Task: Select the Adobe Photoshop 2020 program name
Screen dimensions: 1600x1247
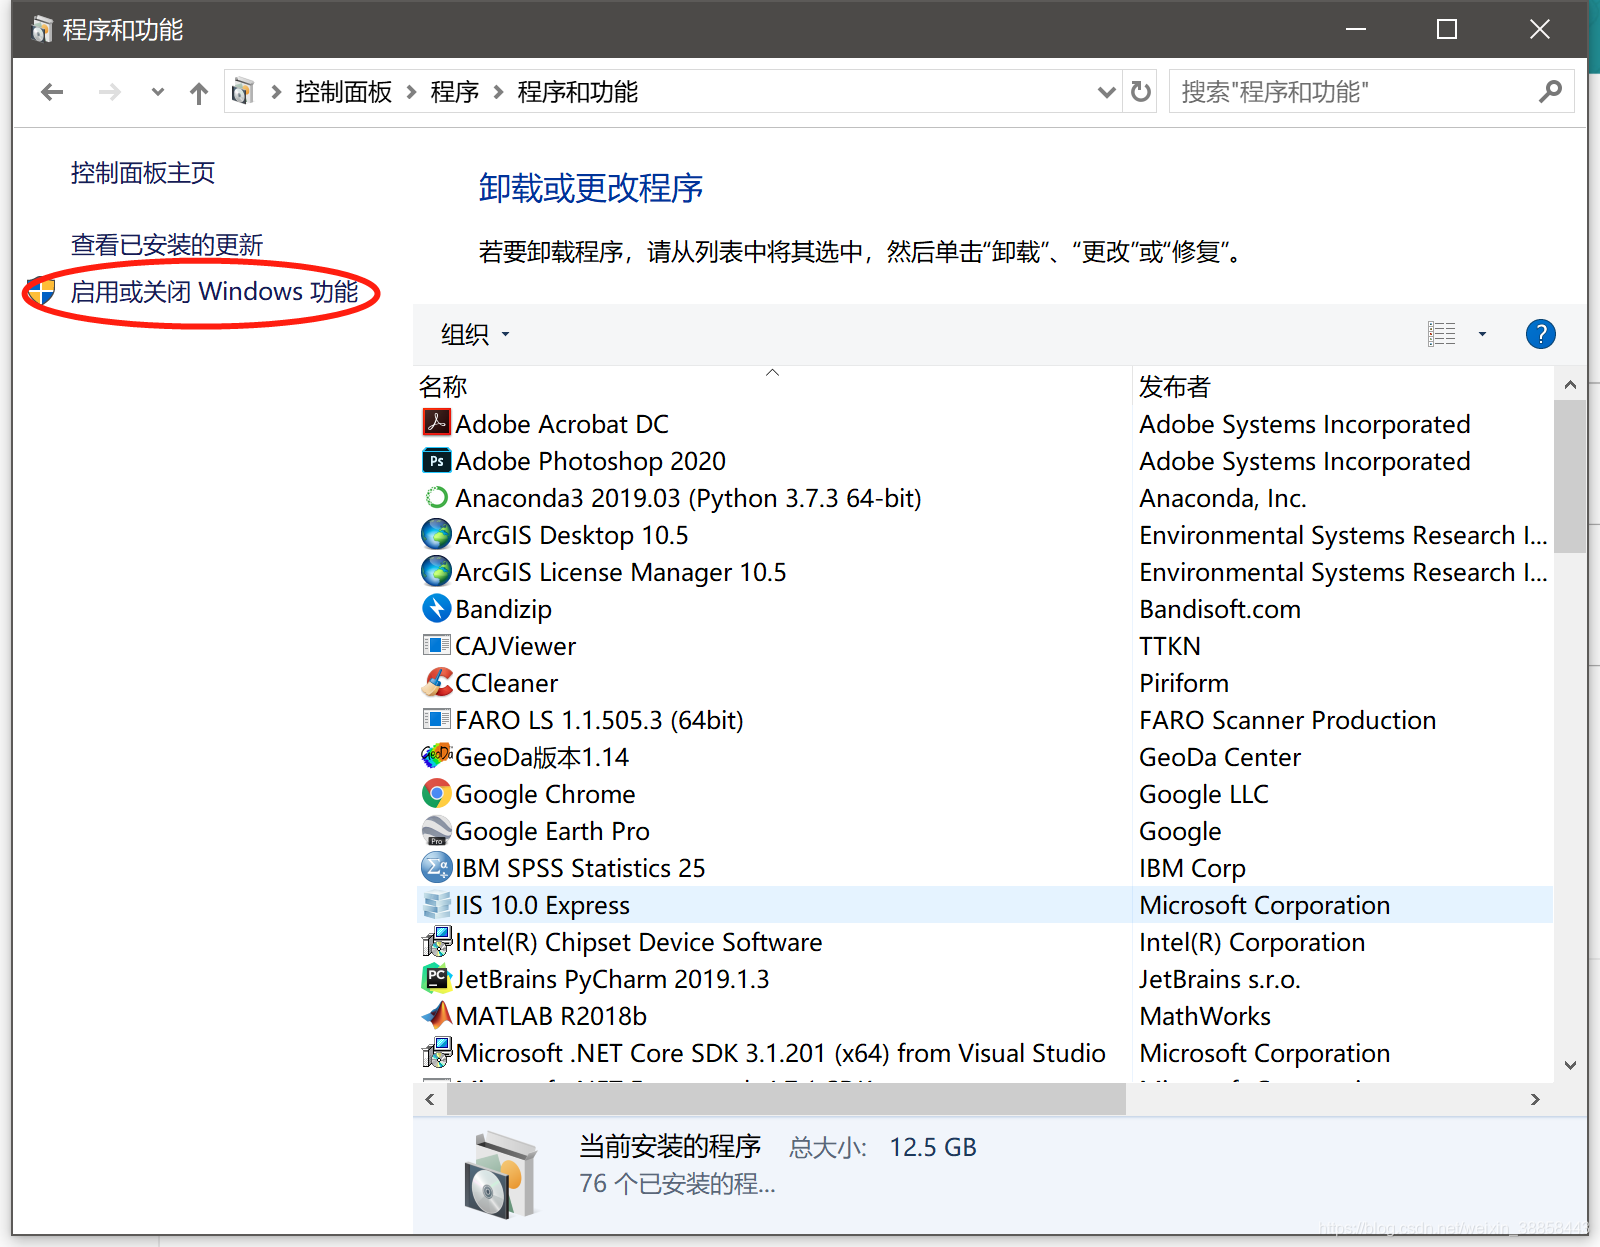Action: [590, 461]
